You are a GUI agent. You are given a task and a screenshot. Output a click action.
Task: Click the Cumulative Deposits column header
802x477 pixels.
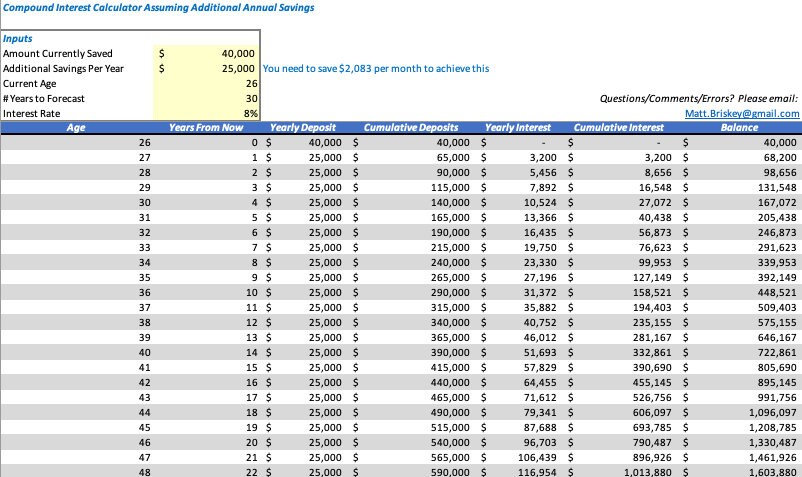pyautogui.click(x=411, y=128)
